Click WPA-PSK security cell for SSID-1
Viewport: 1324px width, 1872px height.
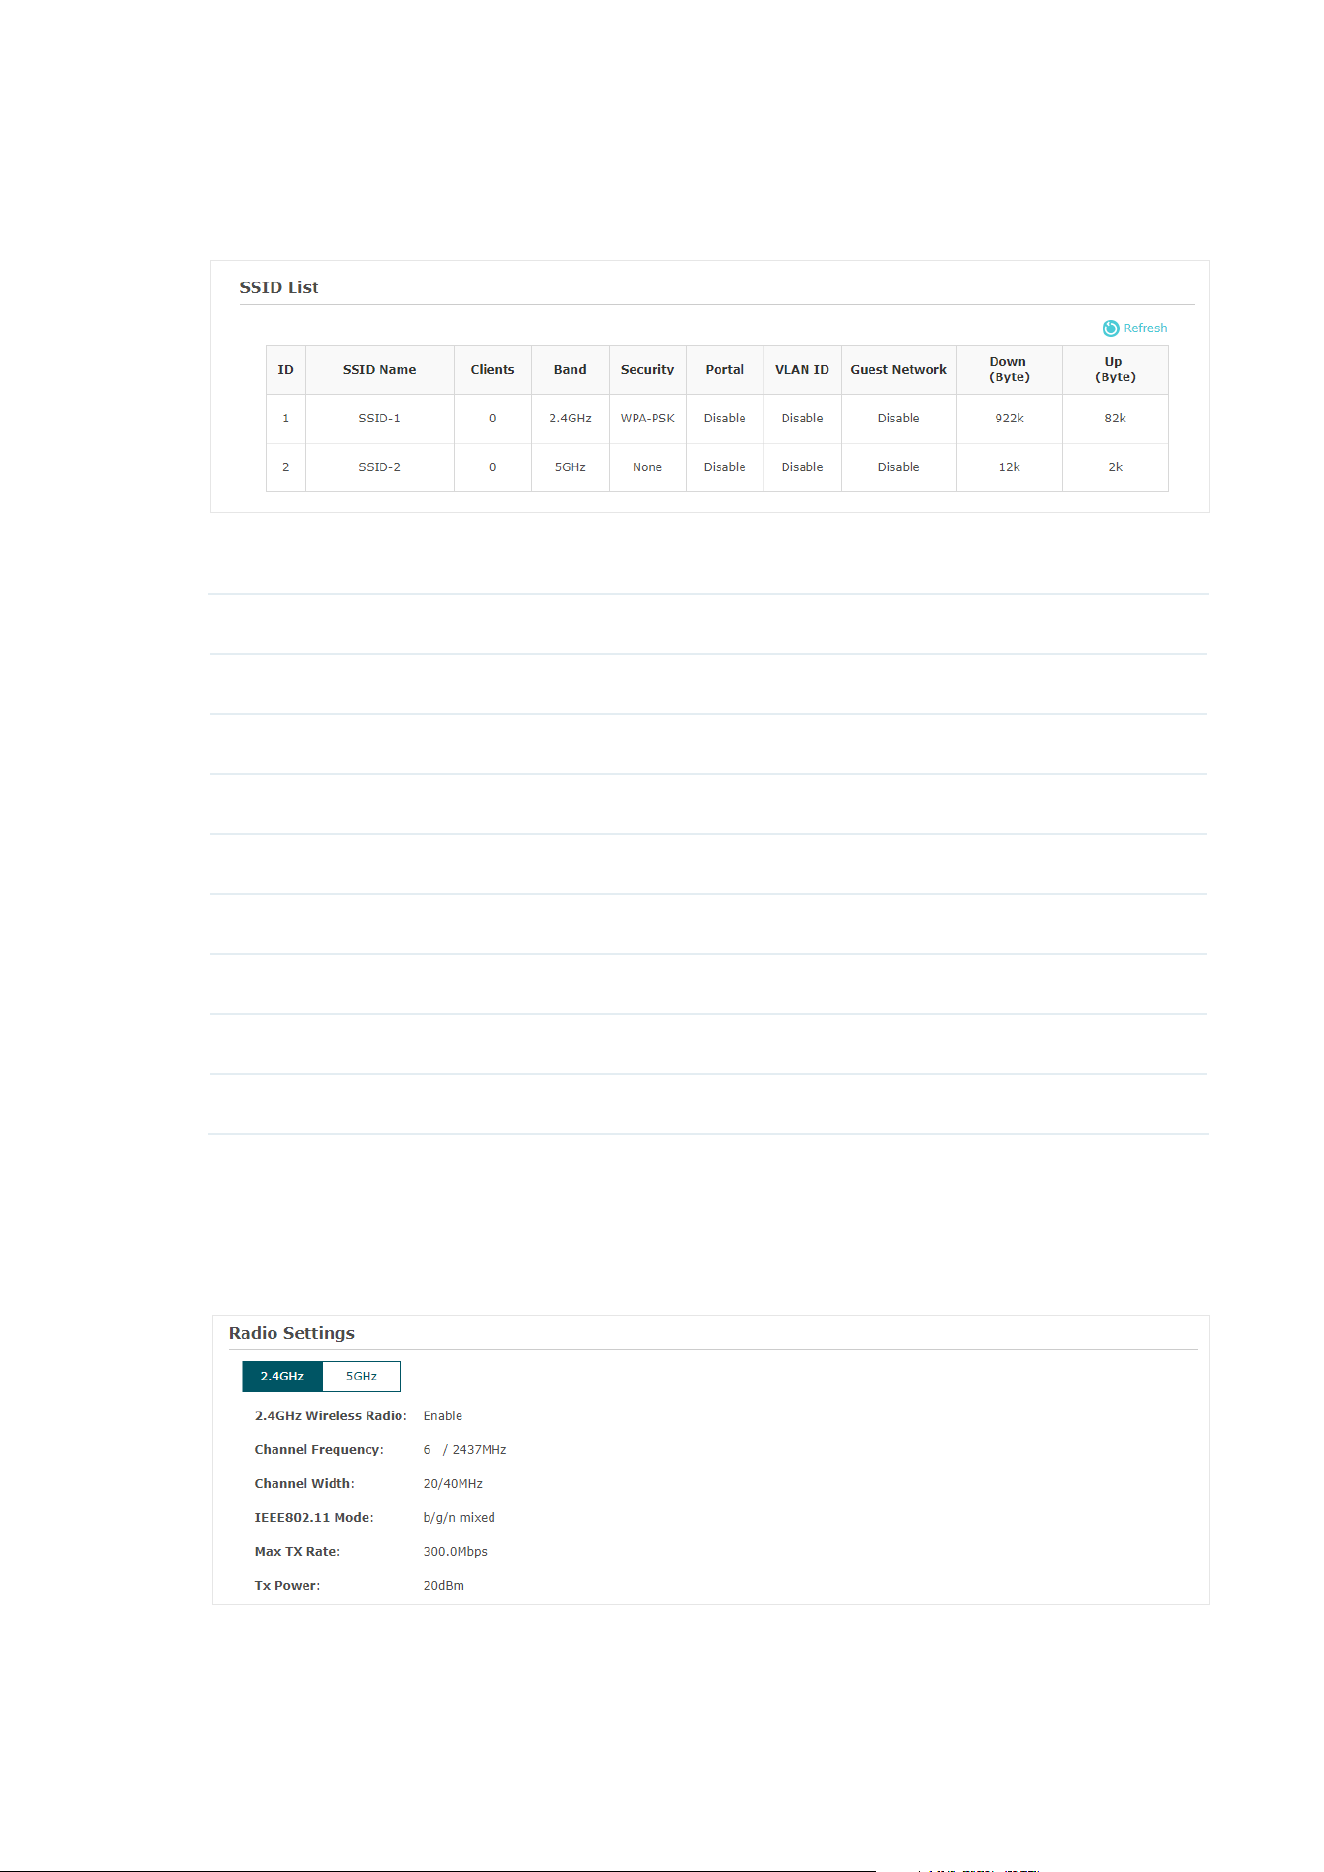pyautogui.click(x=647, y=418)
